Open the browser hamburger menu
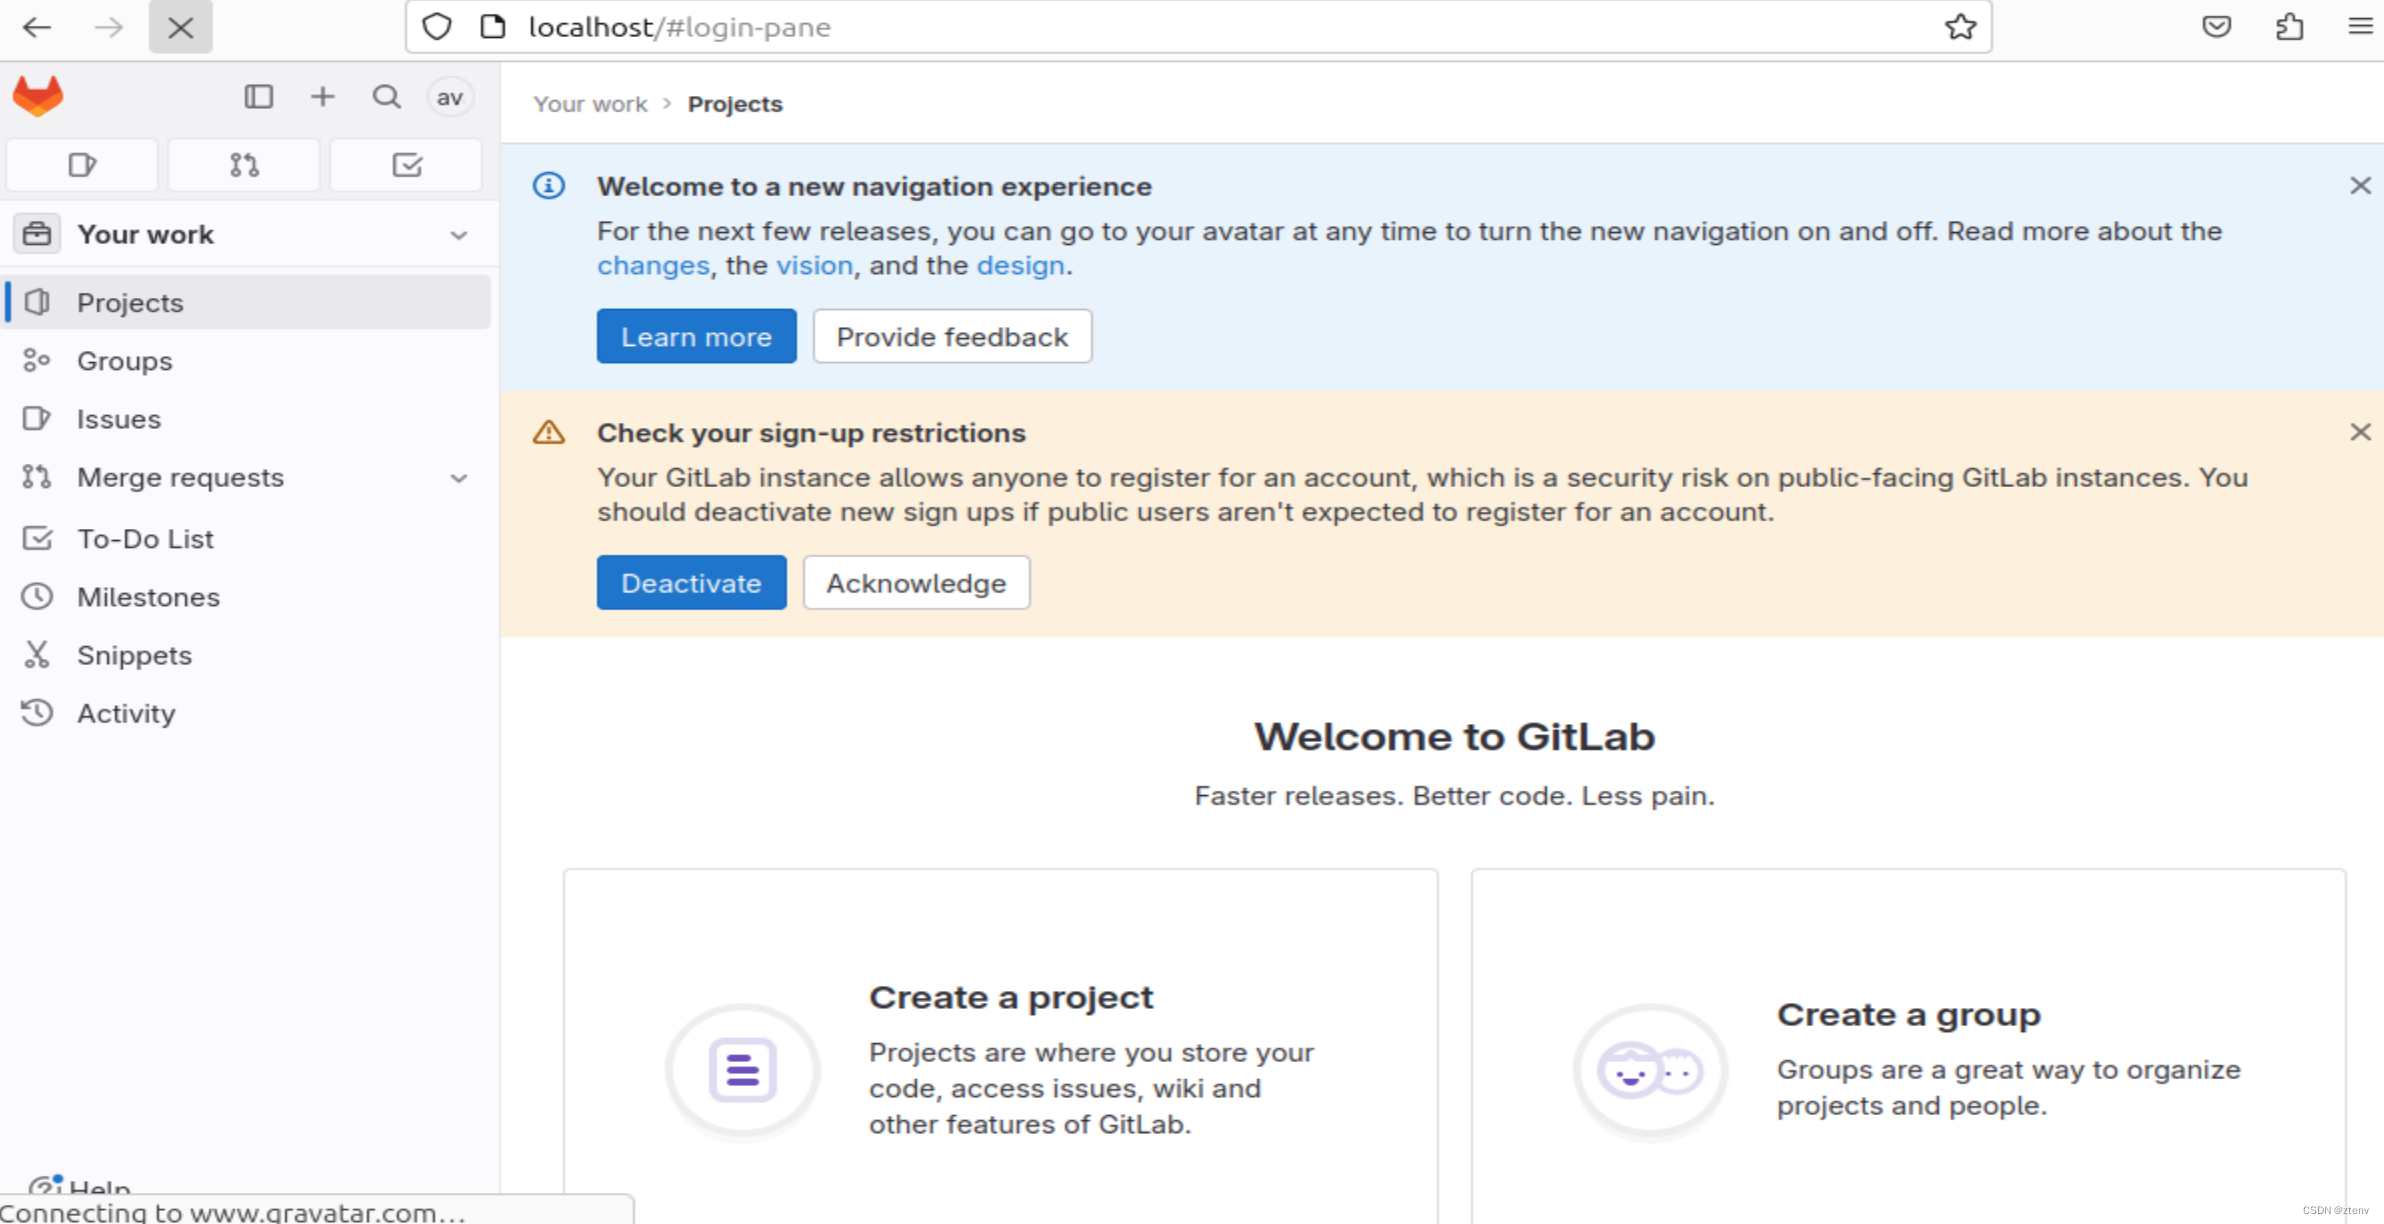The height and width of the screenshot is (1224, 2384). pyautogui.click(x=2360, y=27)
